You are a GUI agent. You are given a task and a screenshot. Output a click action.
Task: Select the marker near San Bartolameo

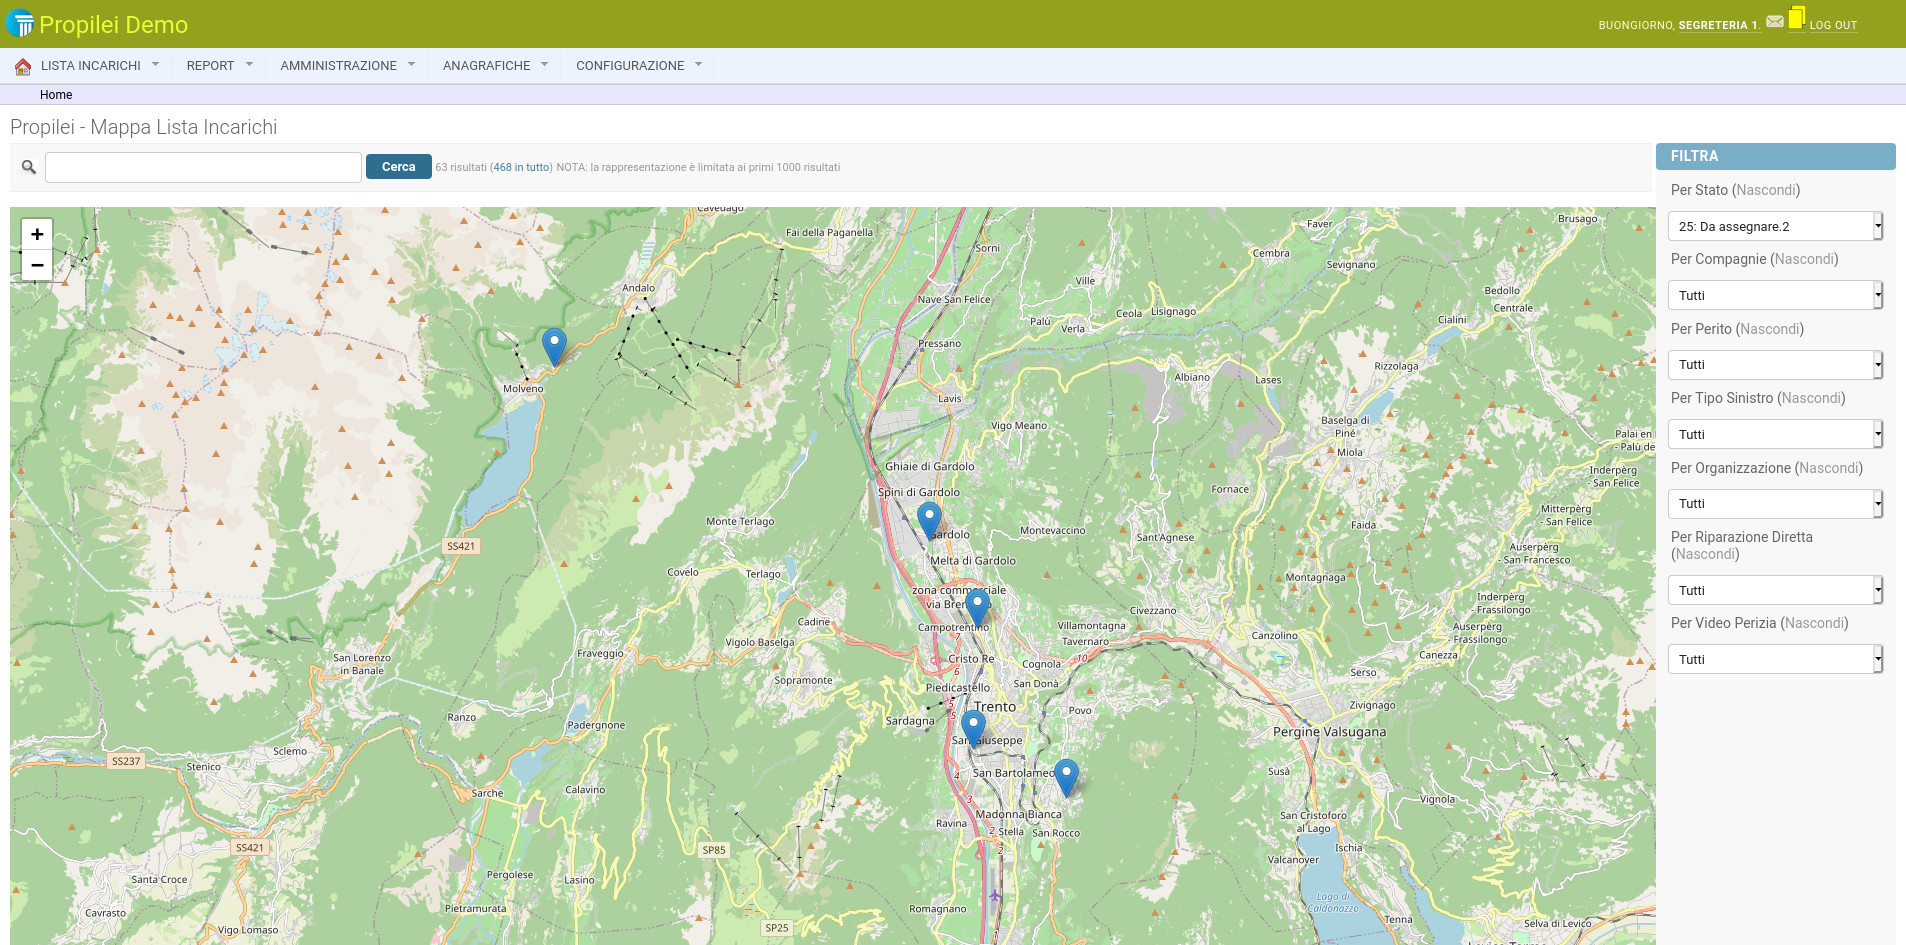click(x=1066, y=777)
